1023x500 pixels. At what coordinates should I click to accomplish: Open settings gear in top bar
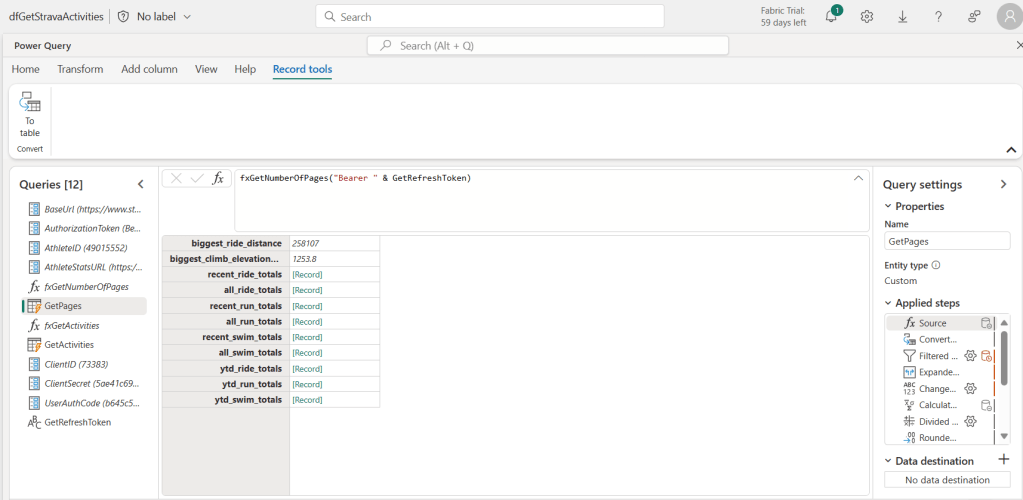[x=867, y=16]
